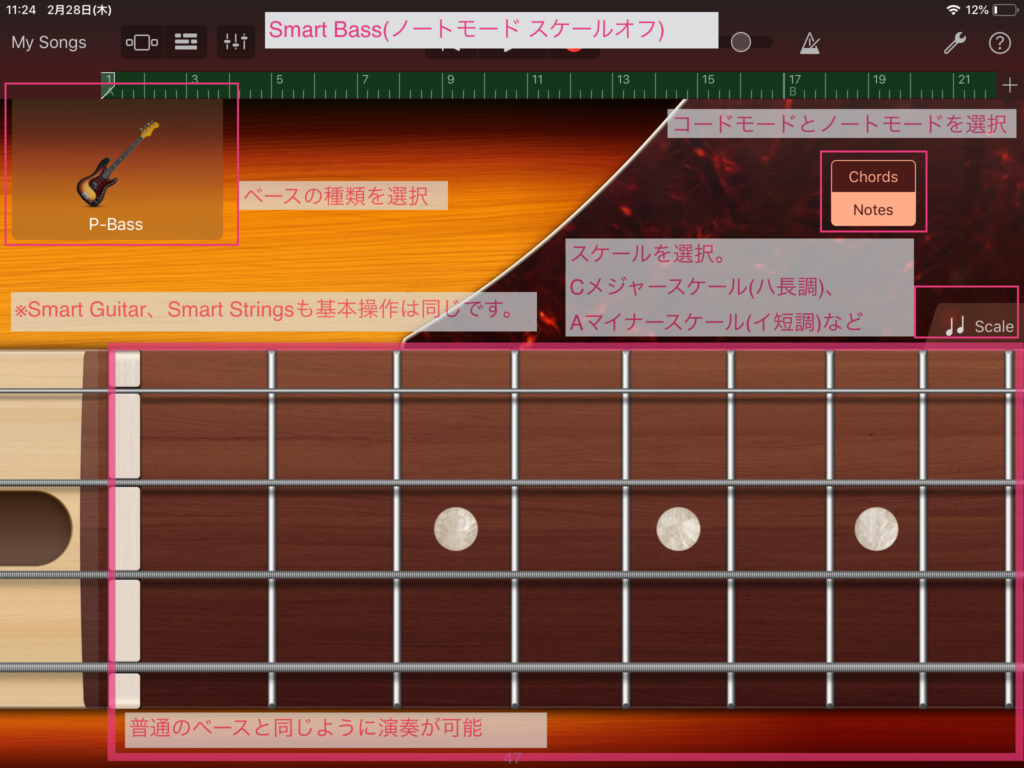Switch to Chords mode

pos(872,176)
